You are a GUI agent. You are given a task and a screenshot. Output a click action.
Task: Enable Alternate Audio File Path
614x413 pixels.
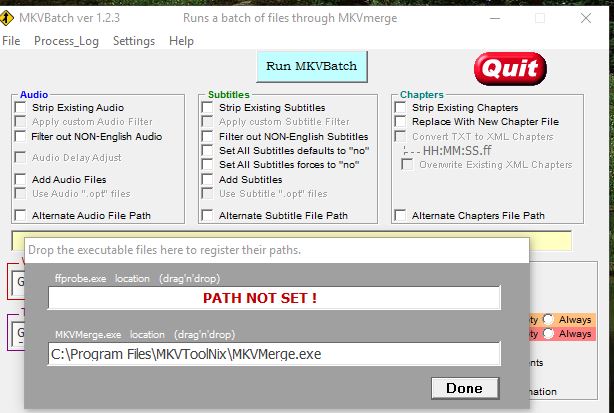(20, 215)
